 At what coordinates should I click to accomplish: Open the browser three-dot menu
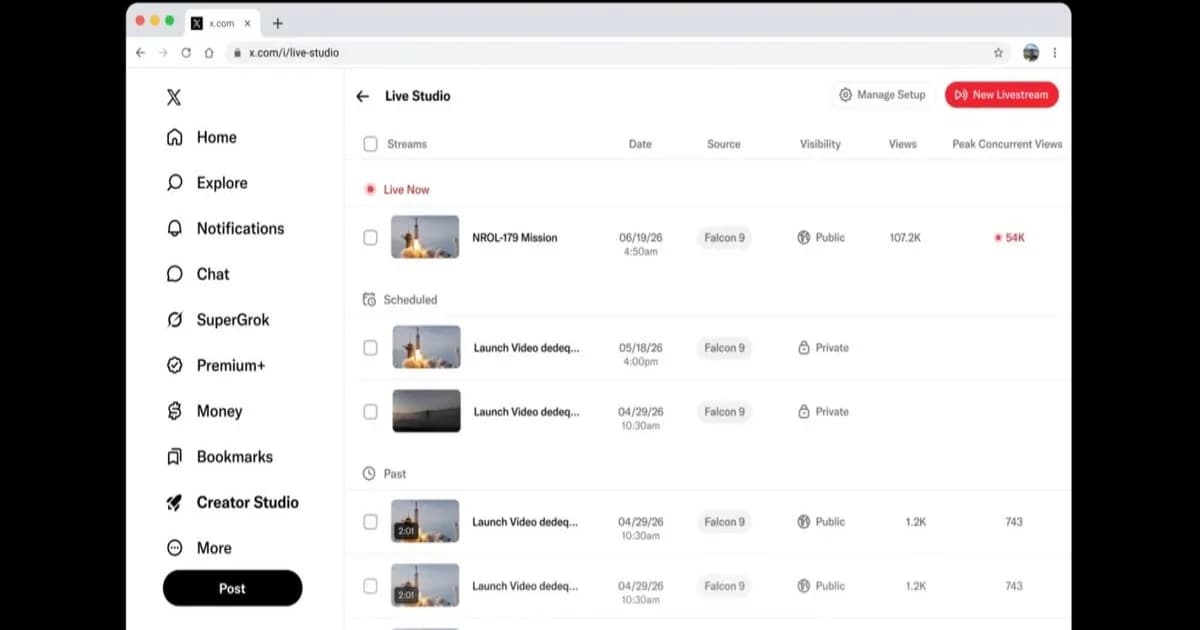tap(1054, 53)
